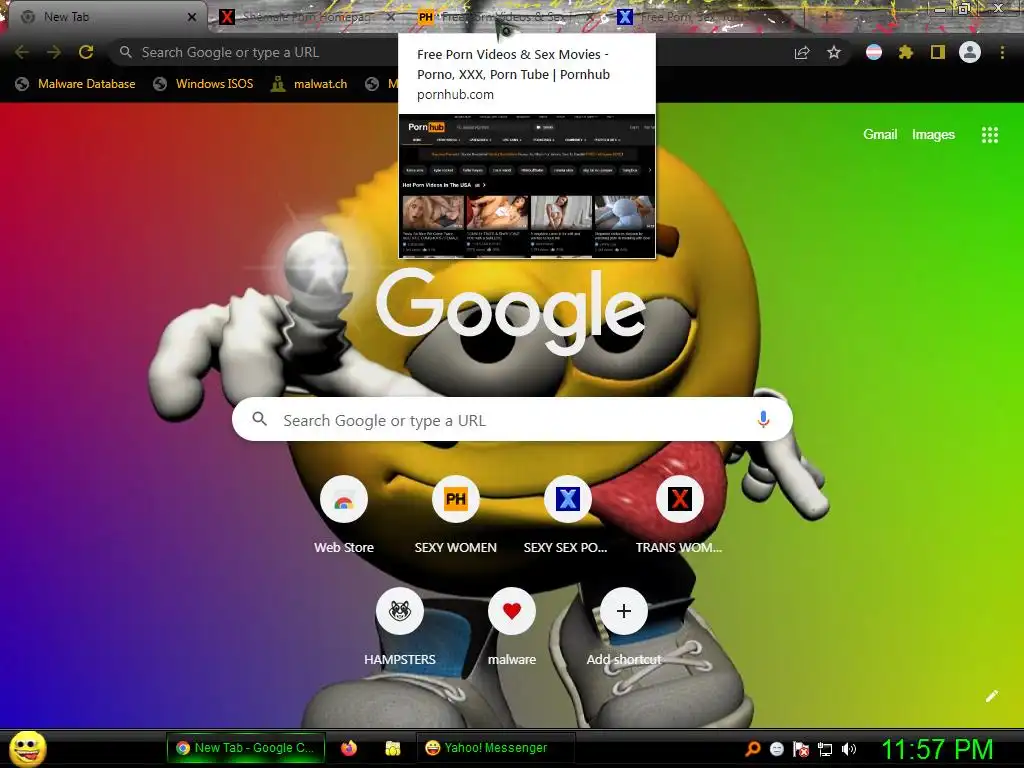The image size is (1024, 768).
Task: Open Gmail from the new tab page
Action: [x=880, y=135]
